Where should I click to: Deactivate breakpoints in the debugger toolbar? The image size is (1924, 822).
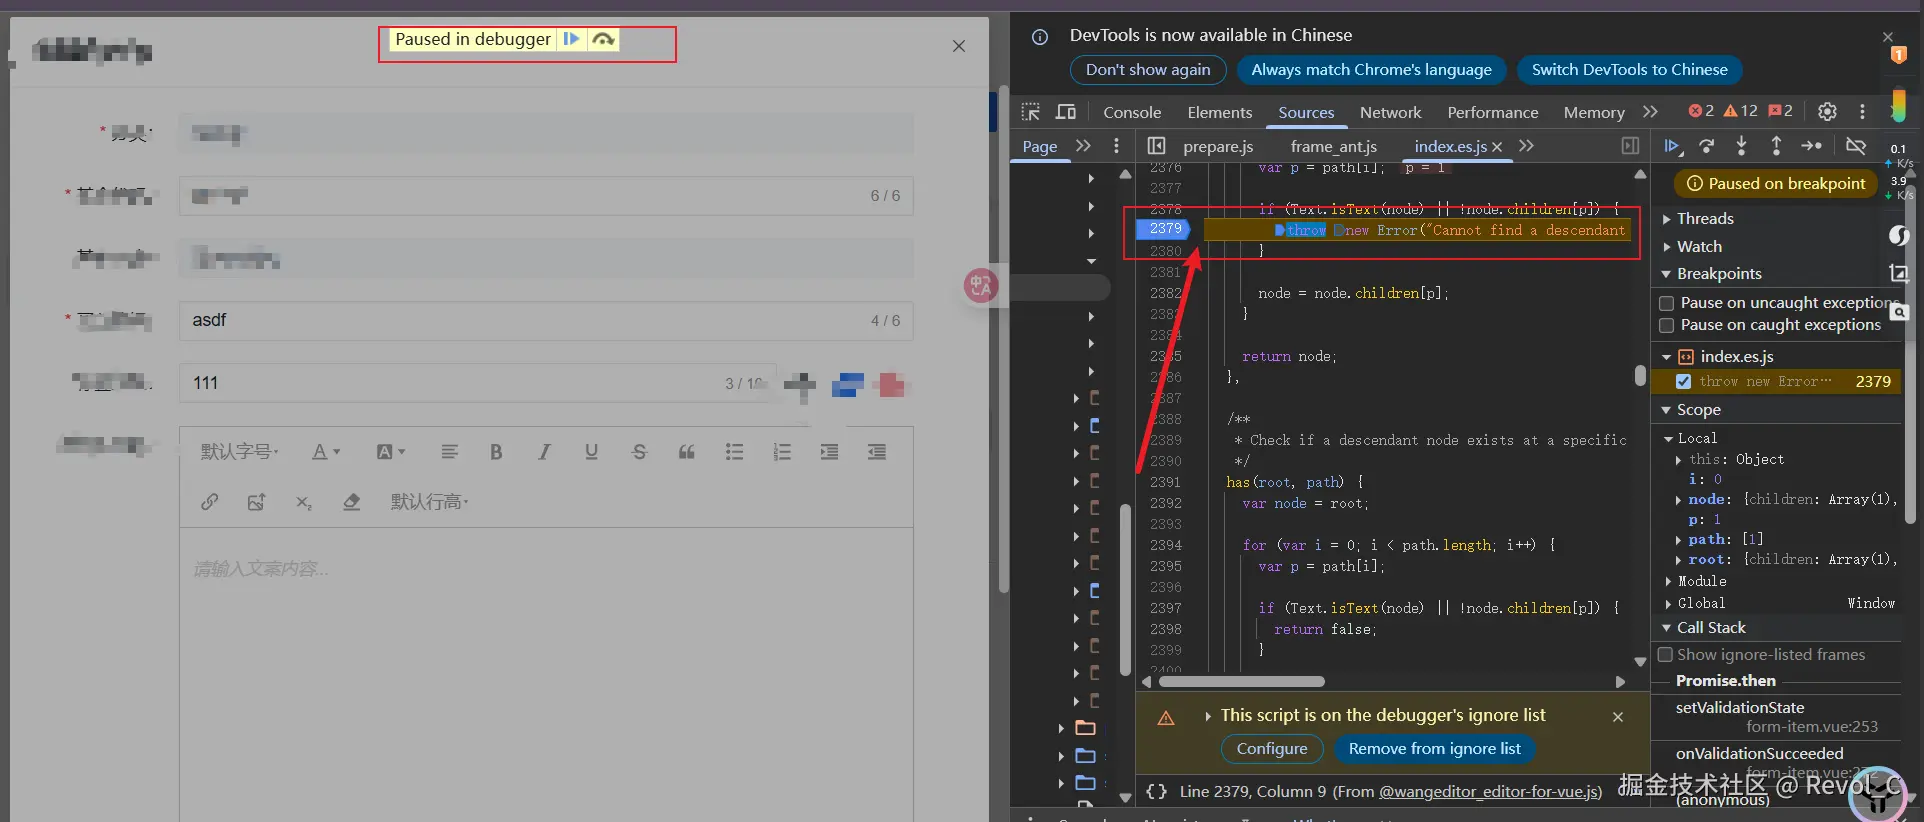tap(1856, 146)
